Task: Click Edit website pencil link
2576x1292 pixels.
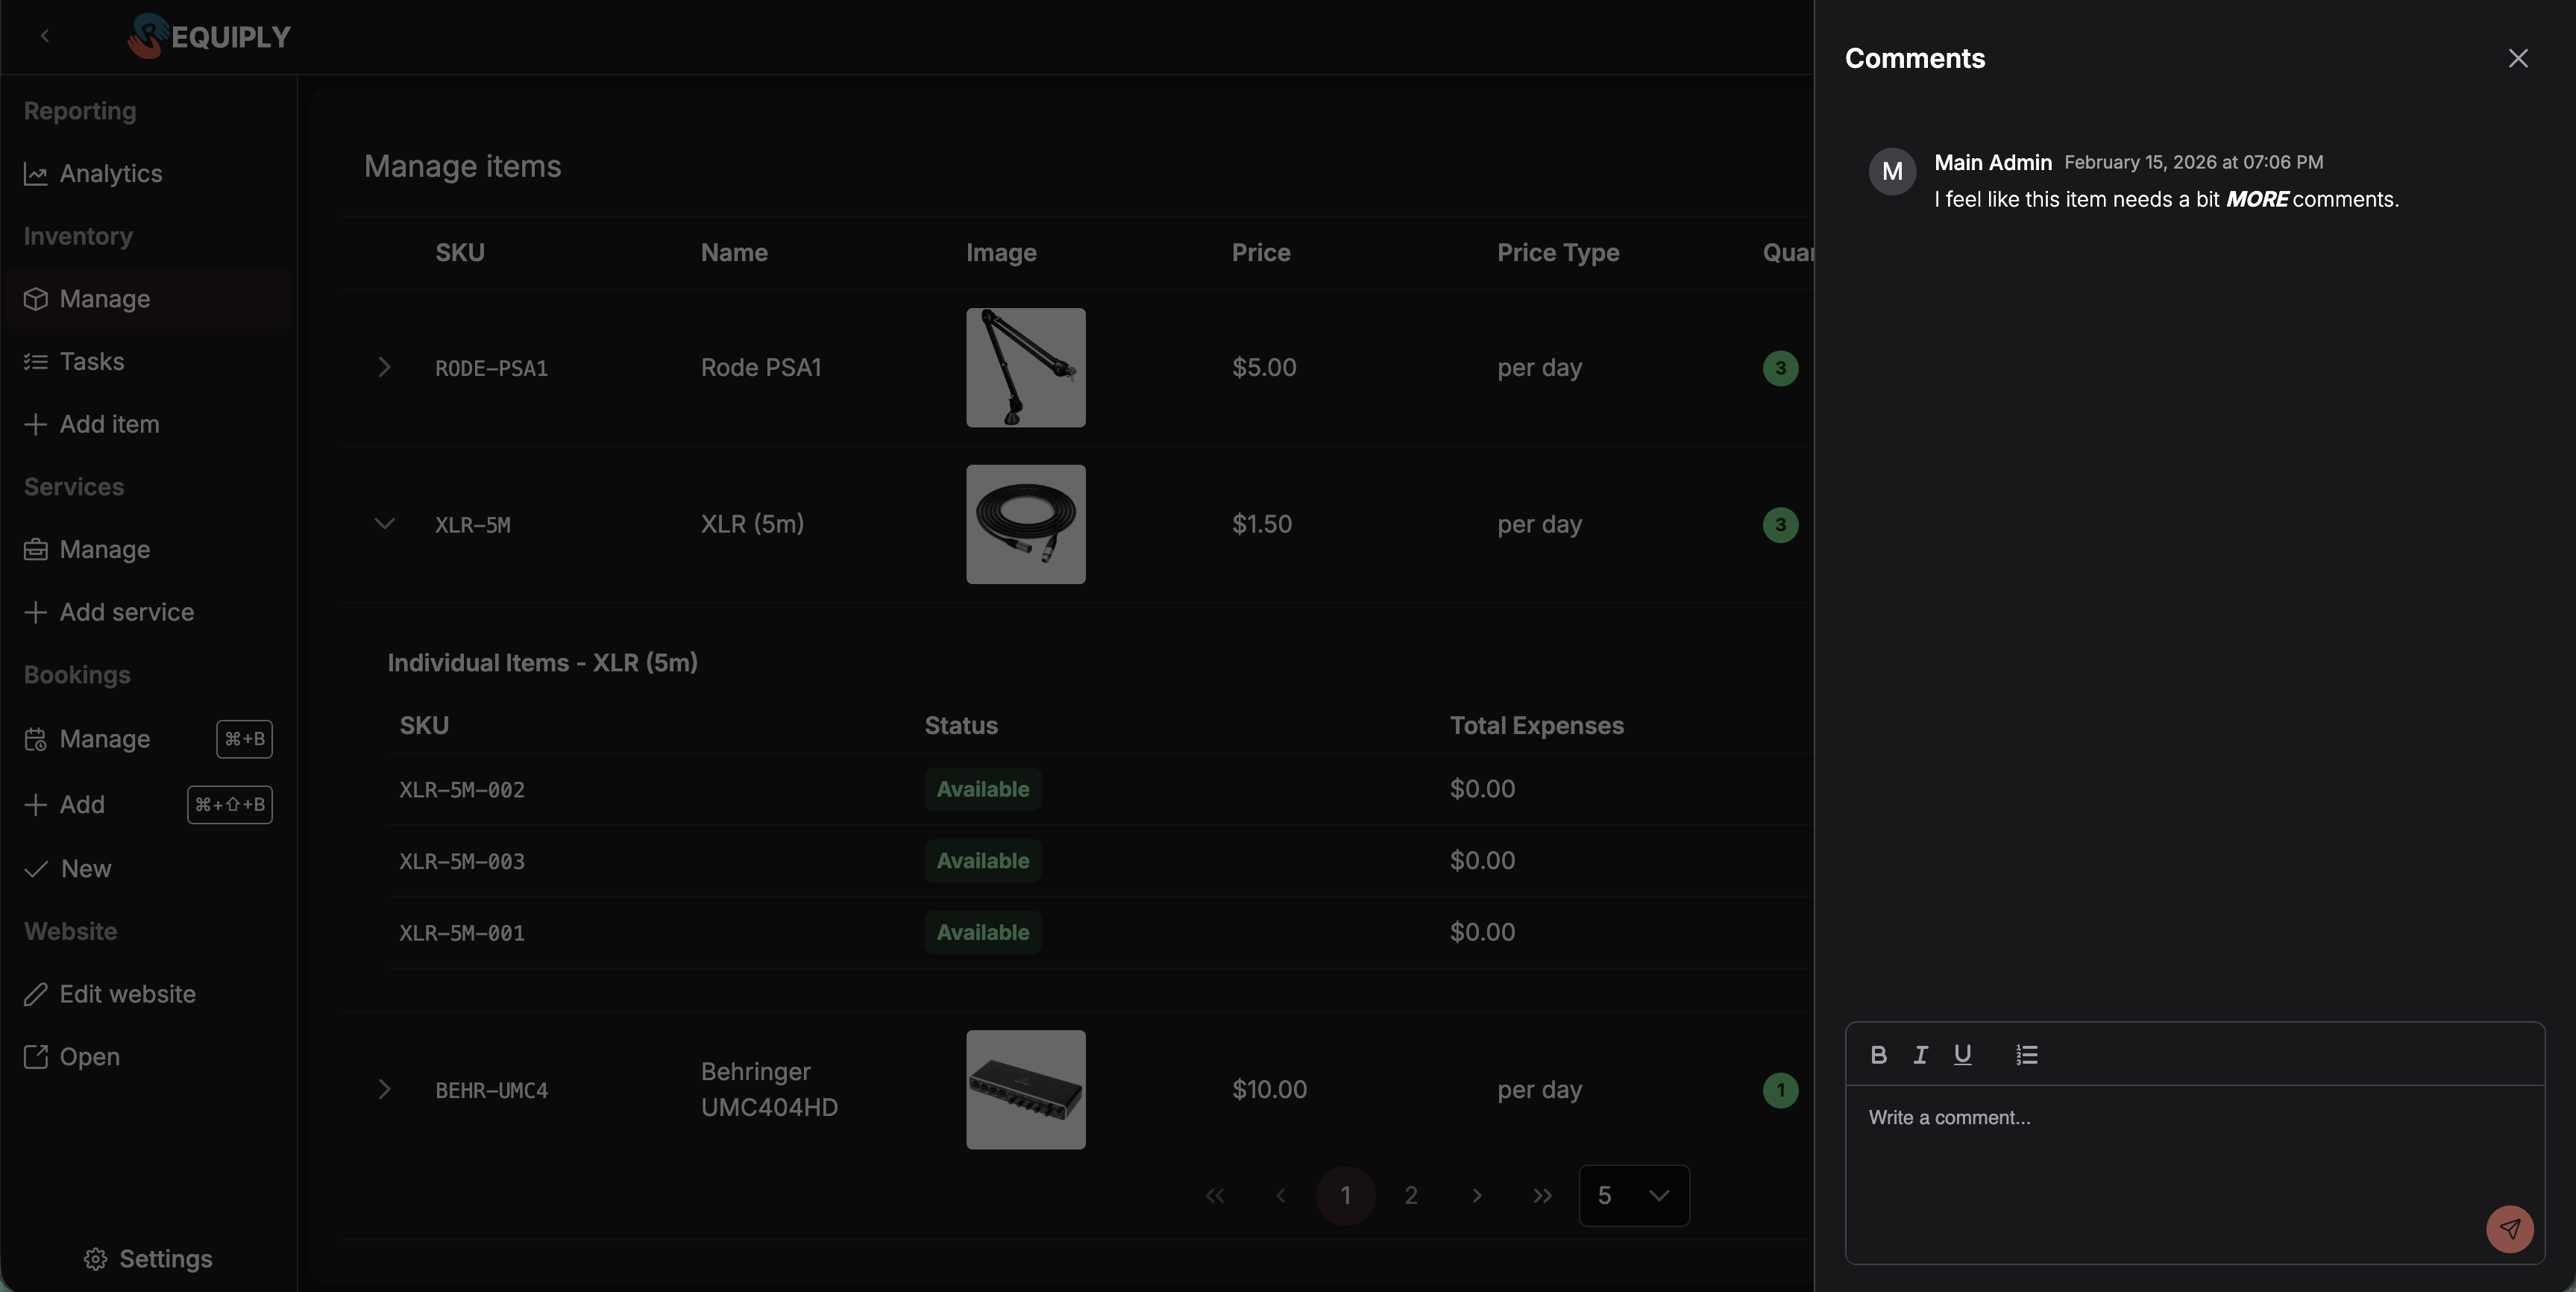Action: [126, 994]
